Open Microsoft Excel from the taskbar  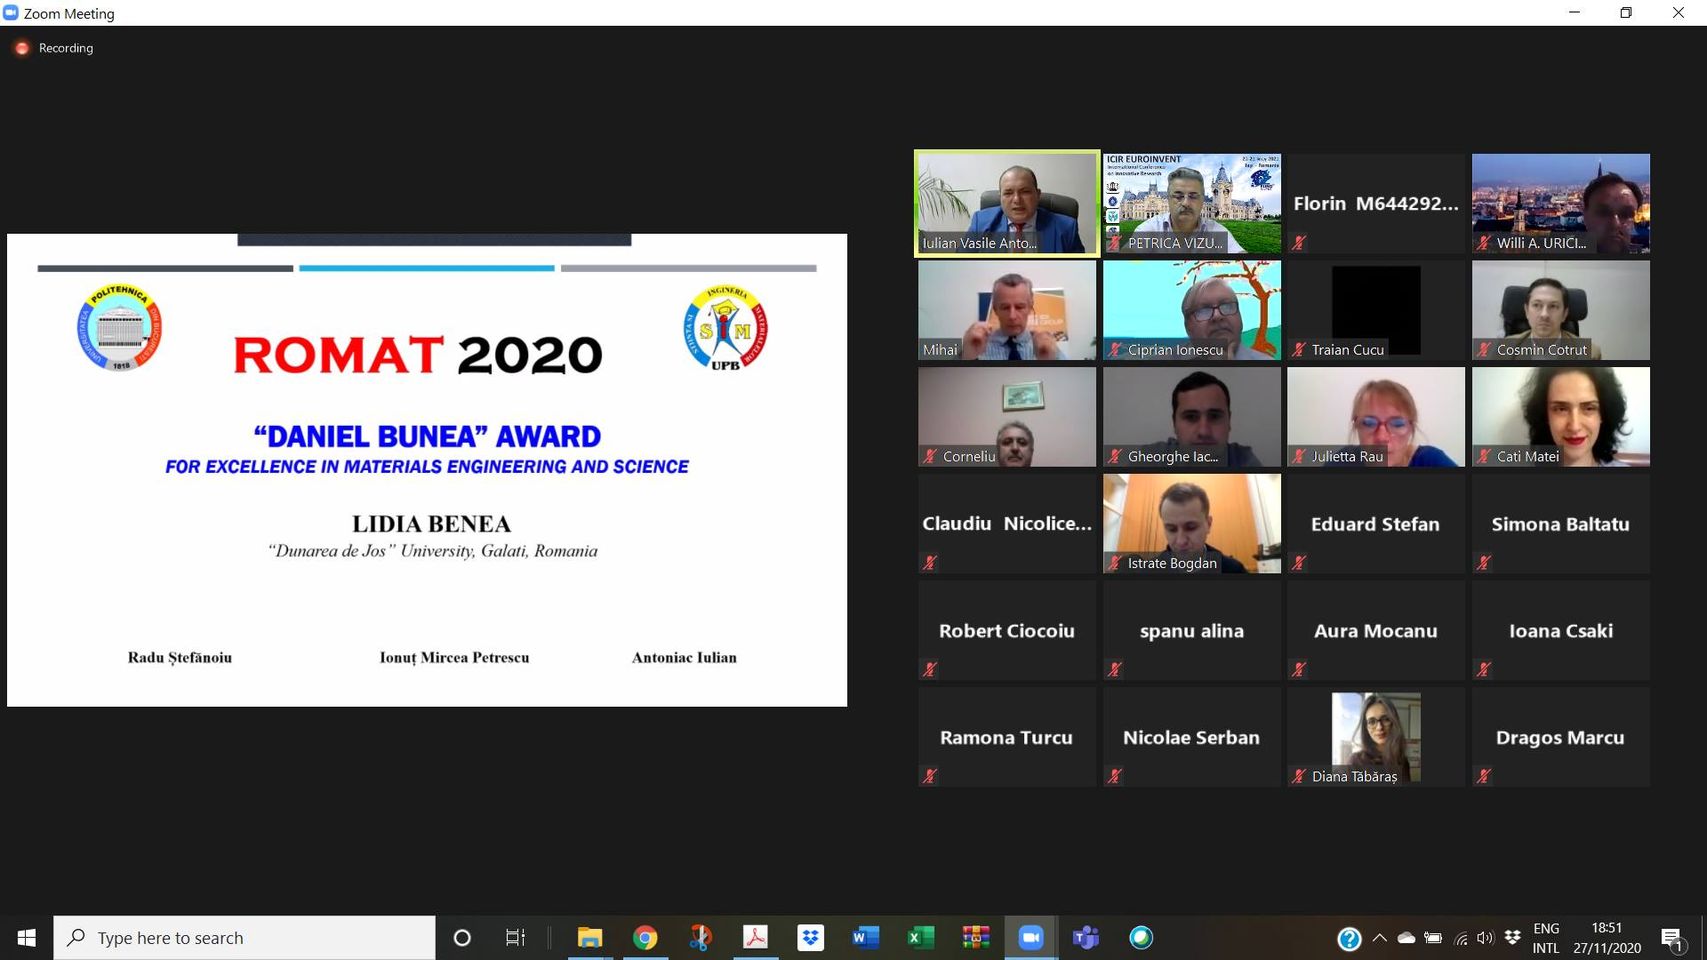920,938
